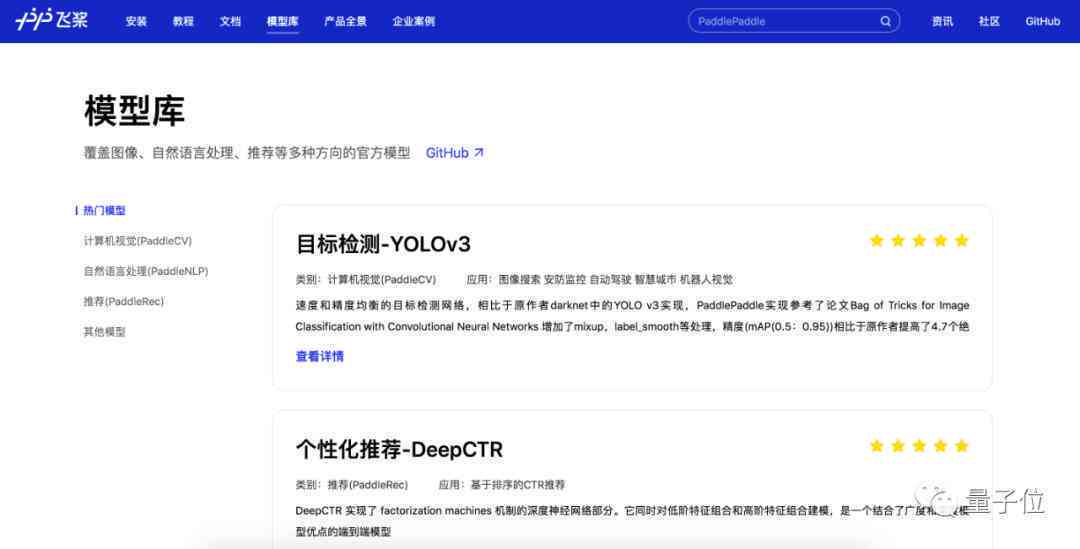Open the 社区 header link
1080x549 pixels.
coord(989,21)
